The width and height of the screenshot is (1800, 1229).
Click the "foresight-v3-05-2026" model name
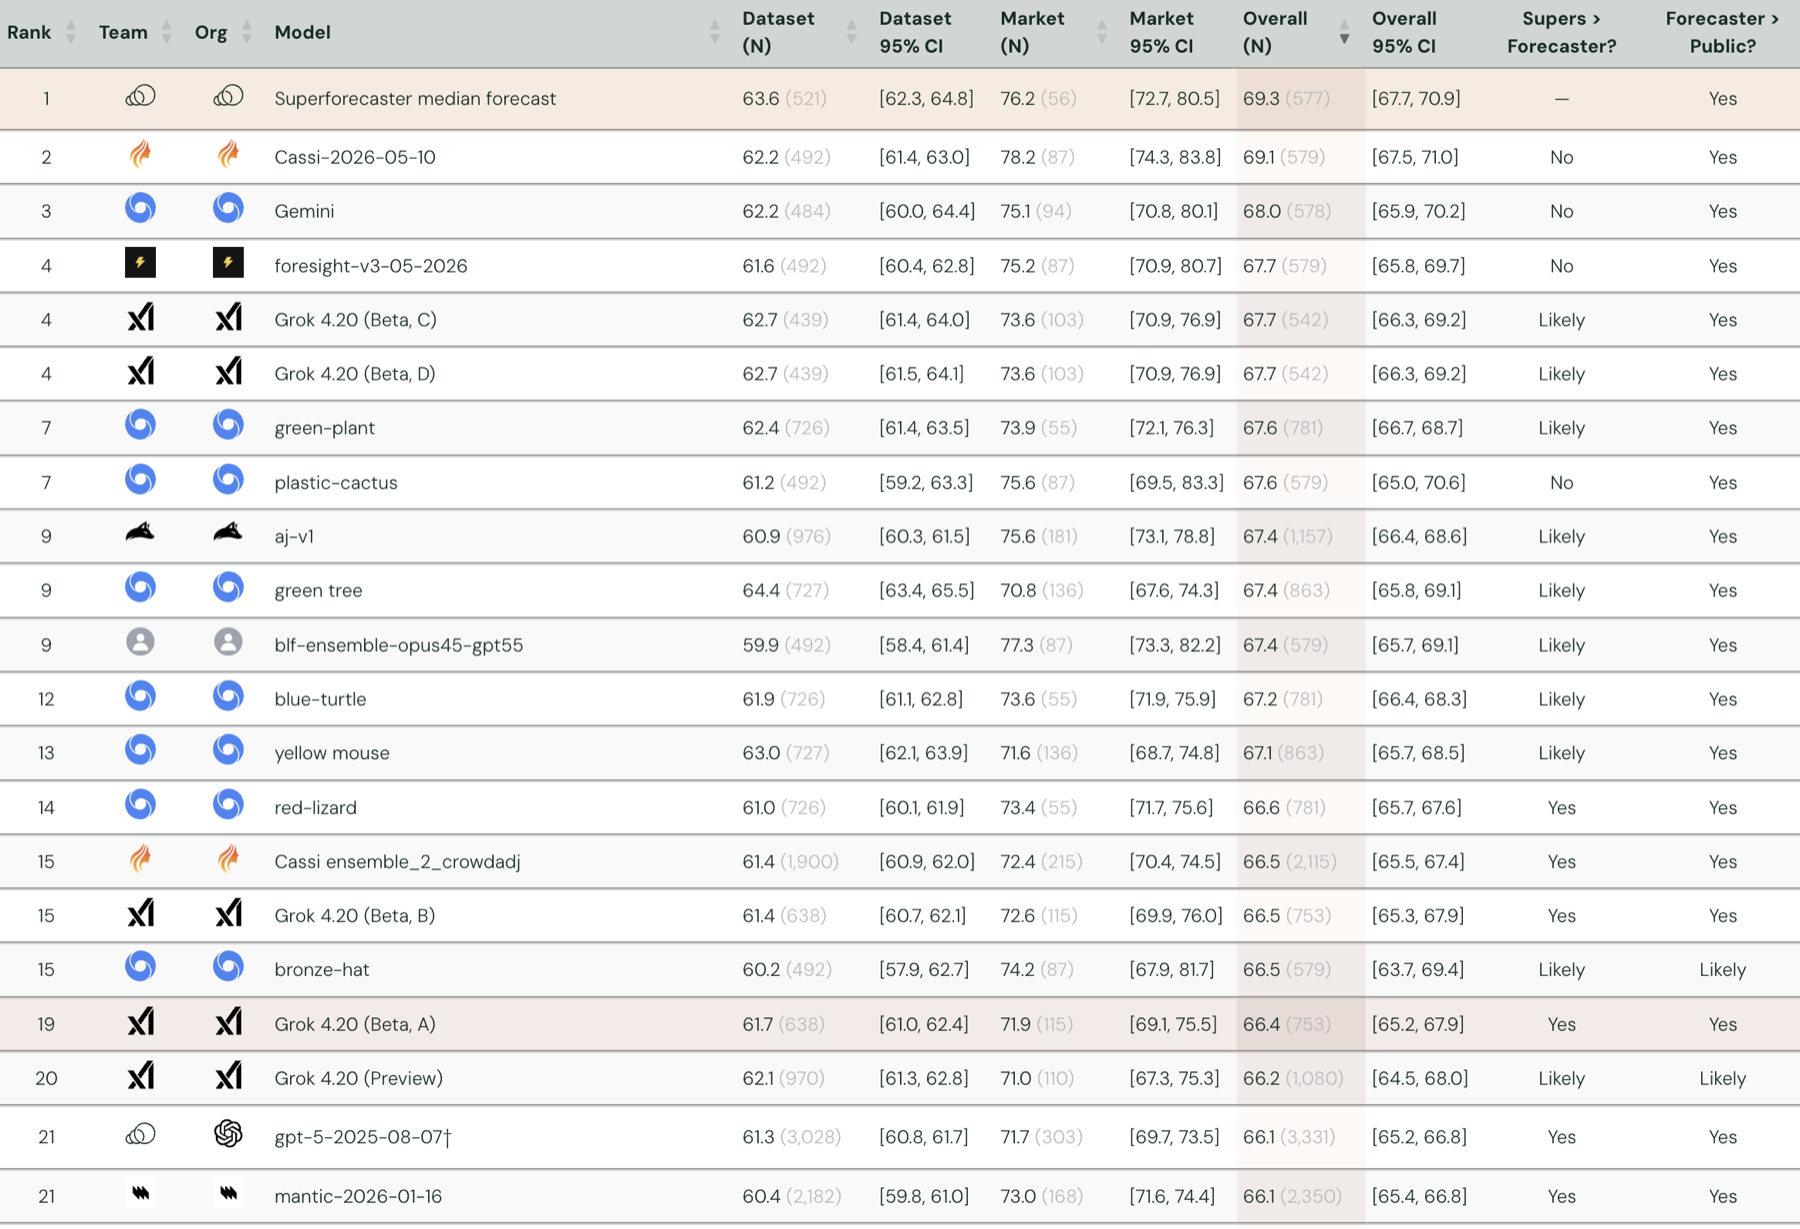tap(371, 266)
